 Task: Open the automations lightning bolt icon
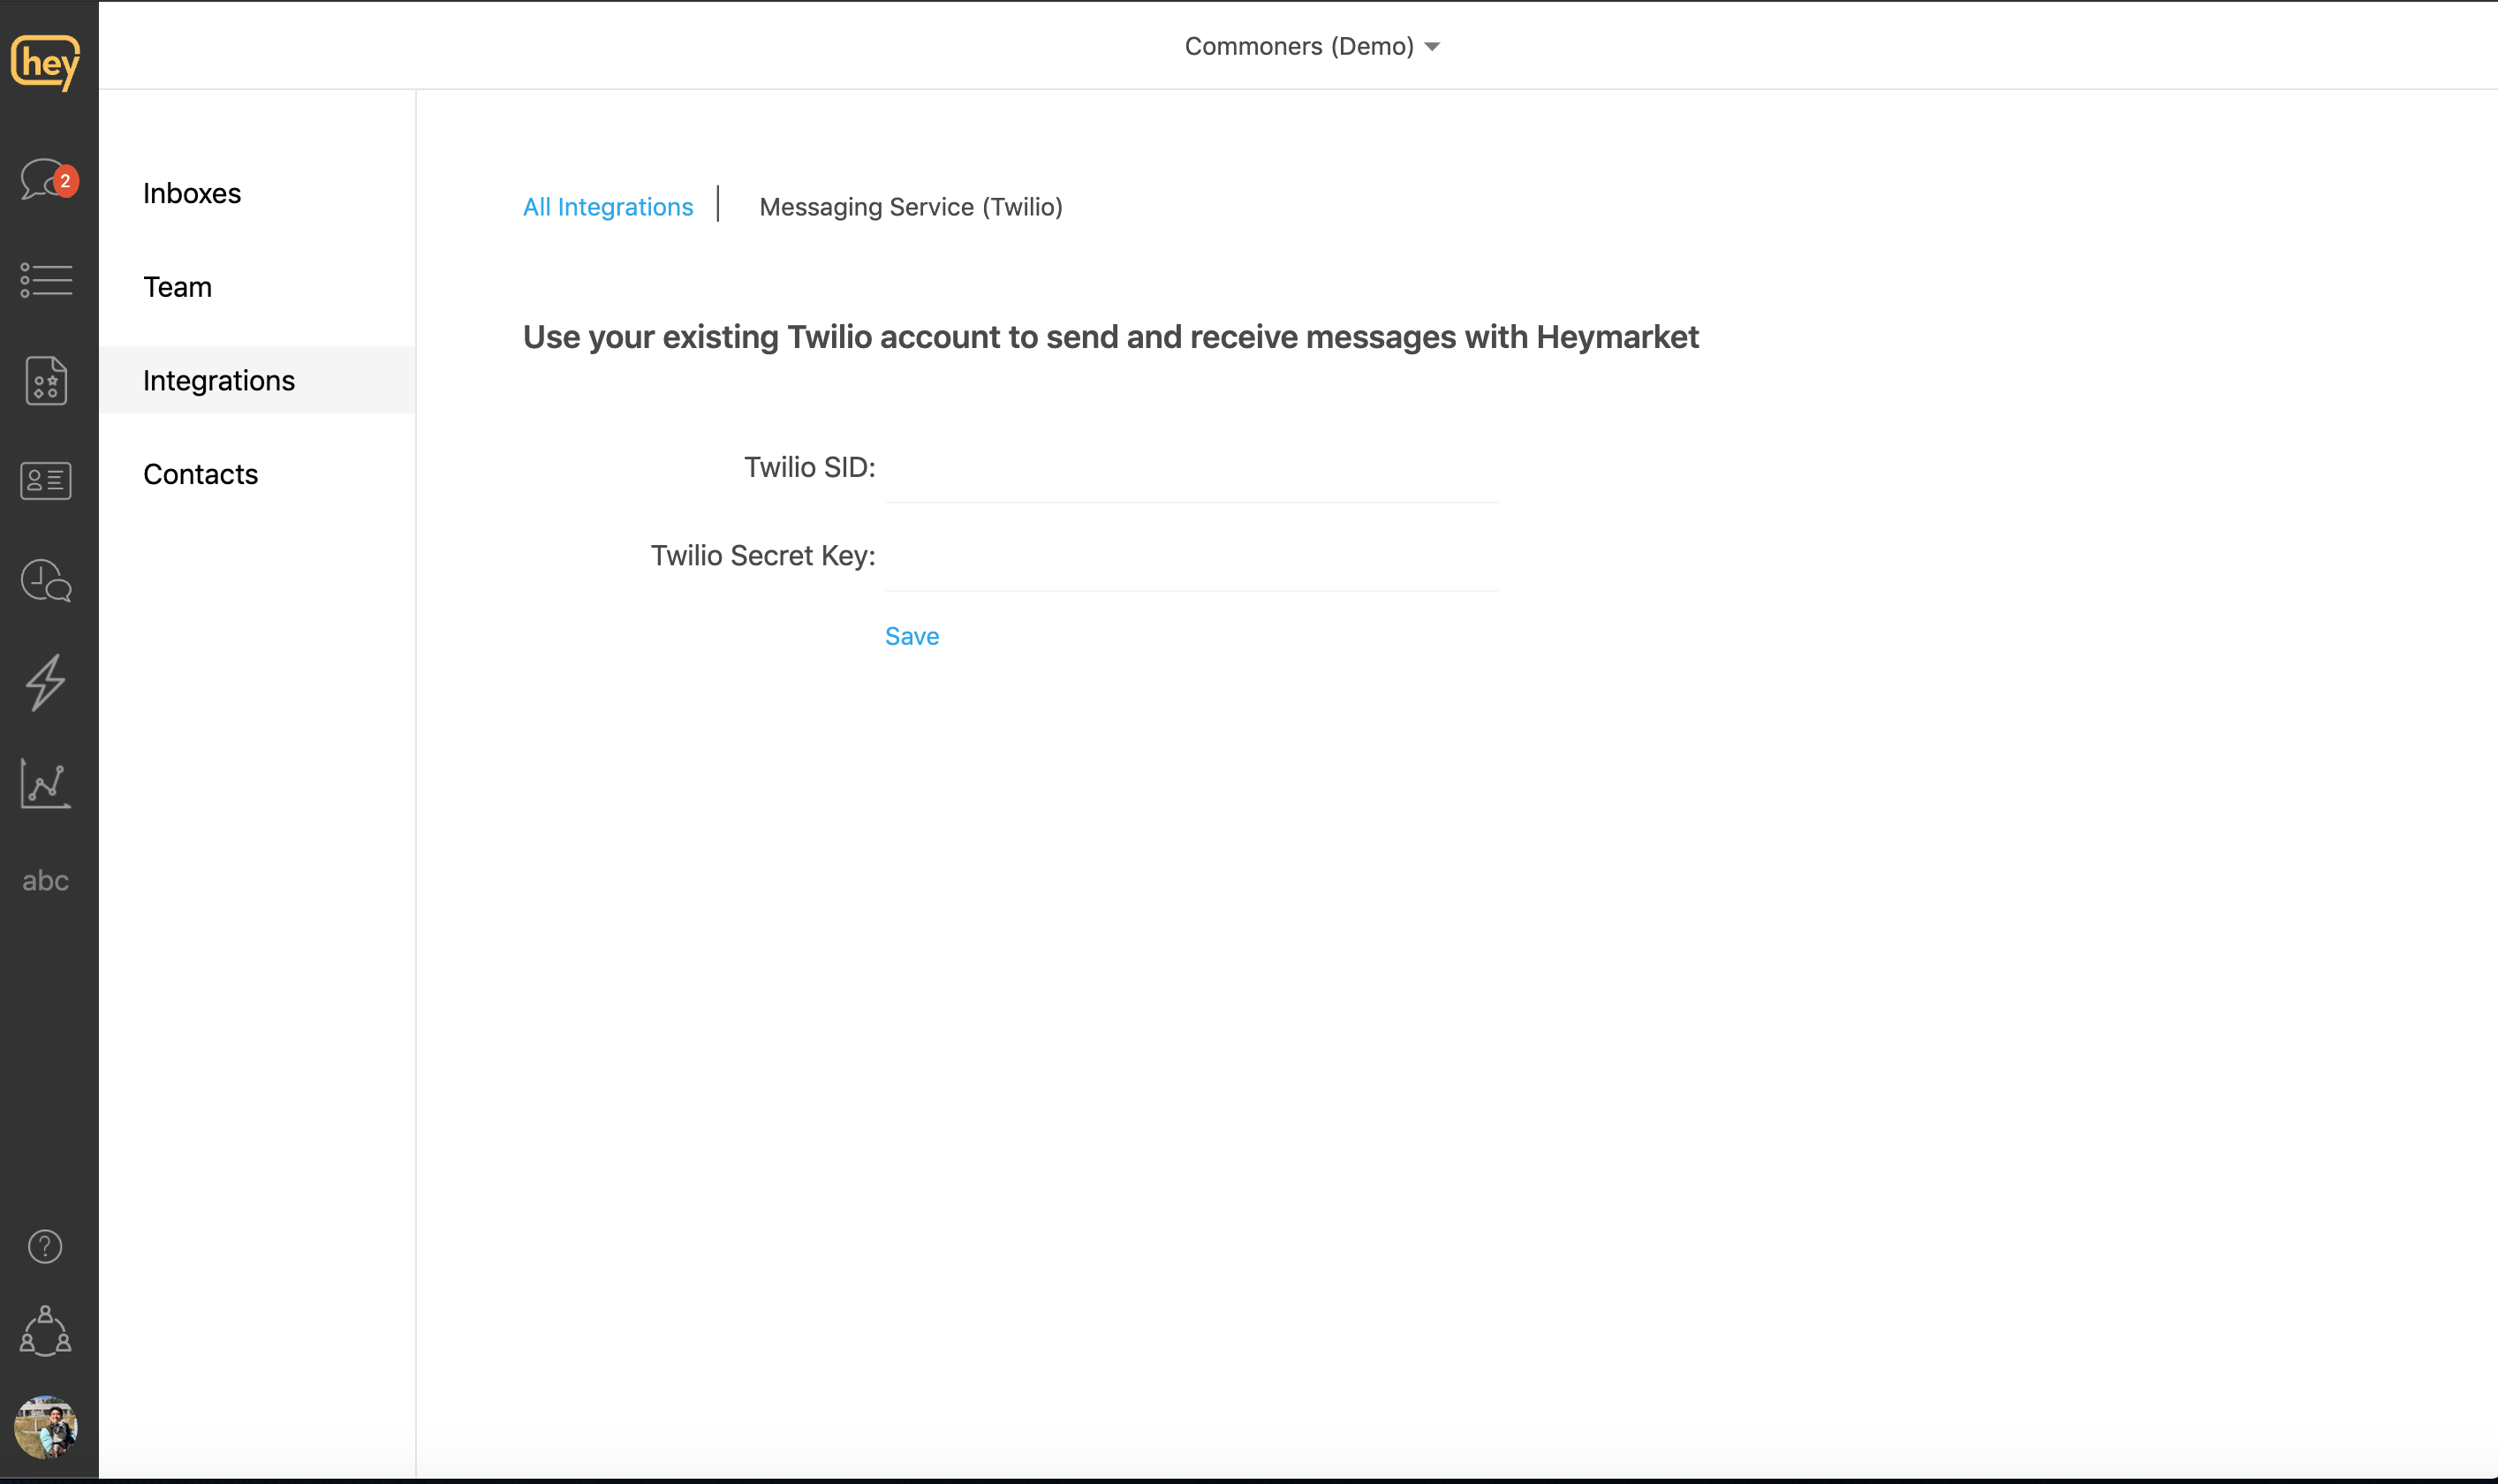coord(45,683)
